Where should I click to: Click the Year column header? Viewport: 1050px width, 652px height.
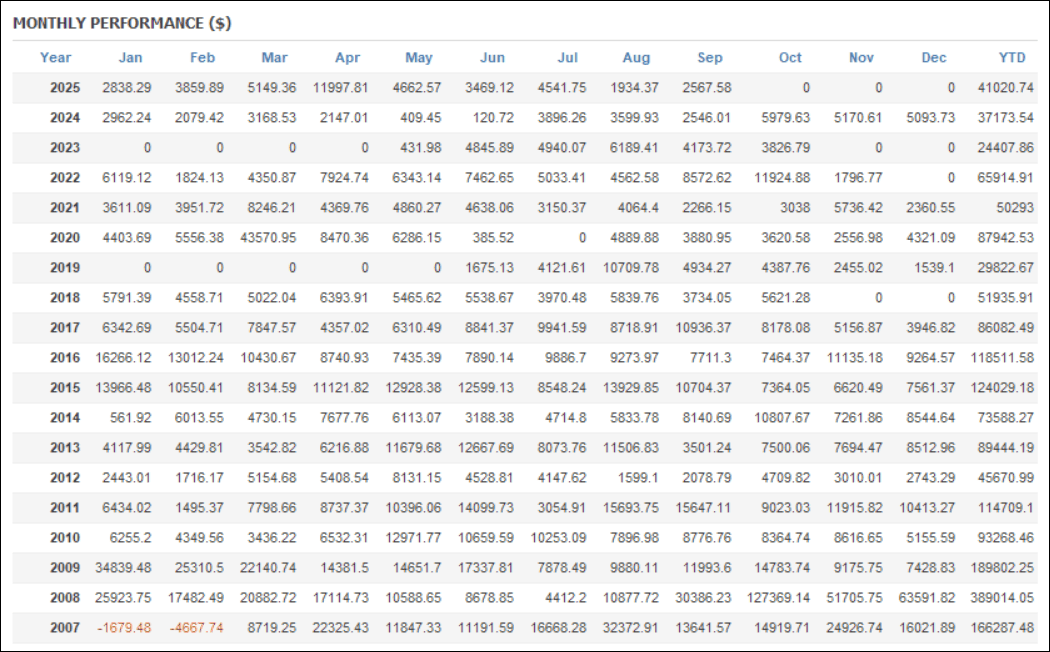pyautogui.click(x=56, y=58)
